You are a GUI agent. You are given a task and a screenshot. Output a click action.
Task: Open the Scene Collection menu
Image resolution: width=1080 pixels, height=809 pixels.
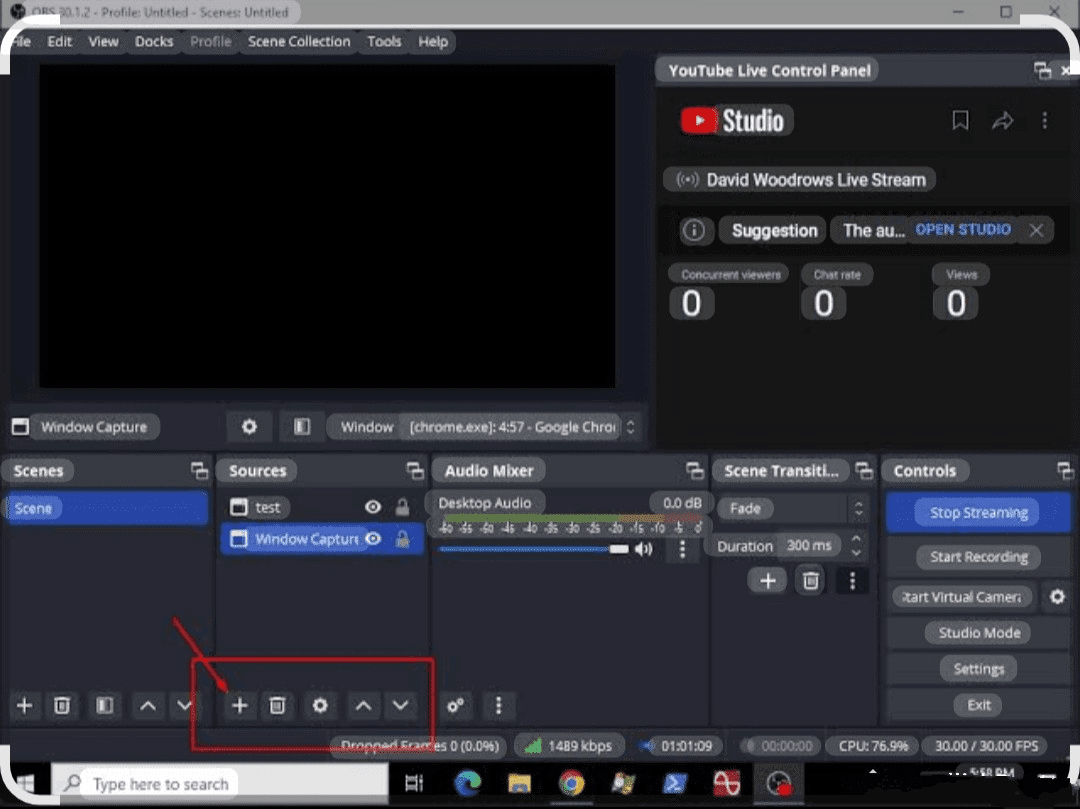point(299,41)
